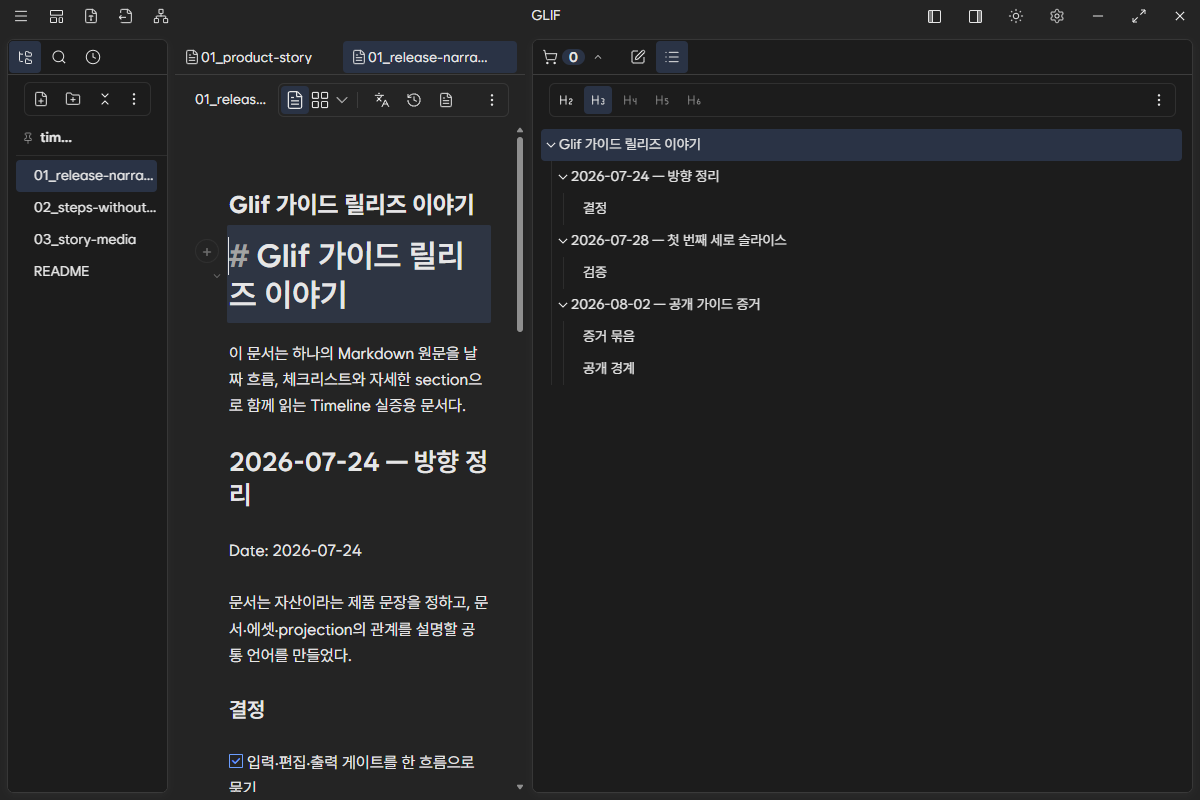This screenshot has width=1200, height=800.
Task: Click the '2026-07-24 — 방향 정리' heading in the editor
Action: 358,477
